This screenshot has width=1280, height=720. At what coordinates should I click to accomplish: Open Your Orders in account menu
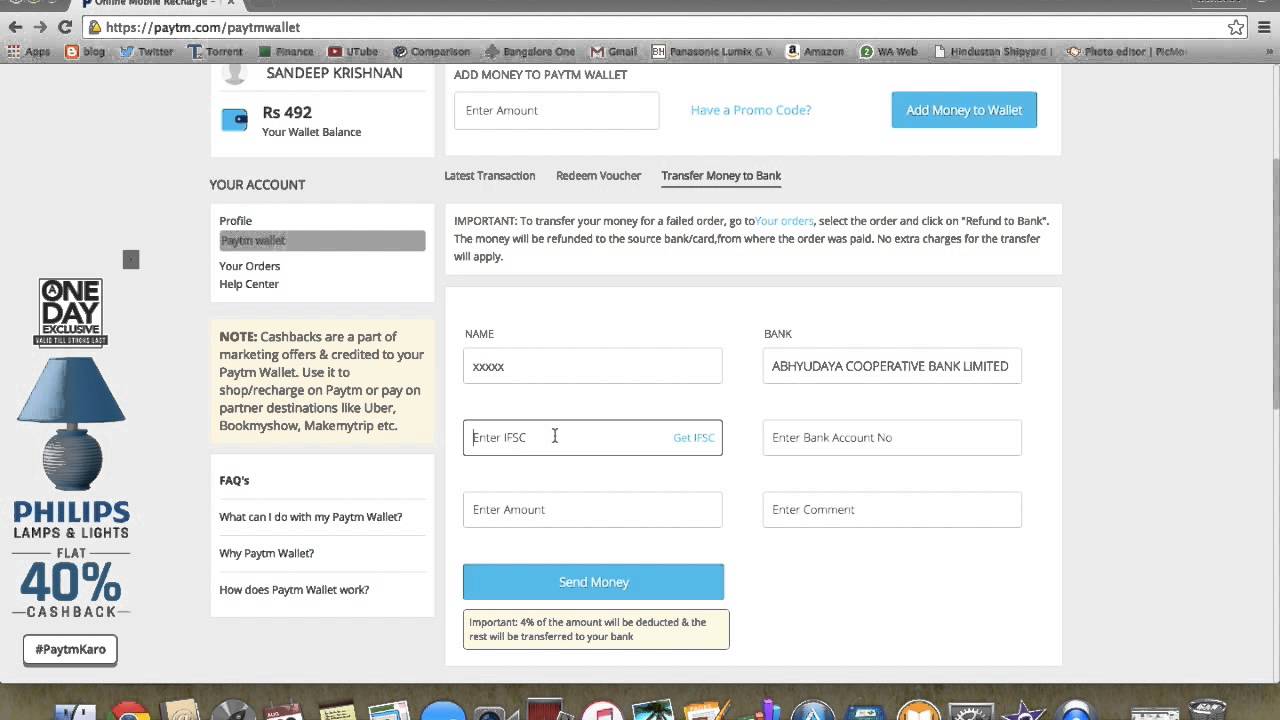coord(250,266)
